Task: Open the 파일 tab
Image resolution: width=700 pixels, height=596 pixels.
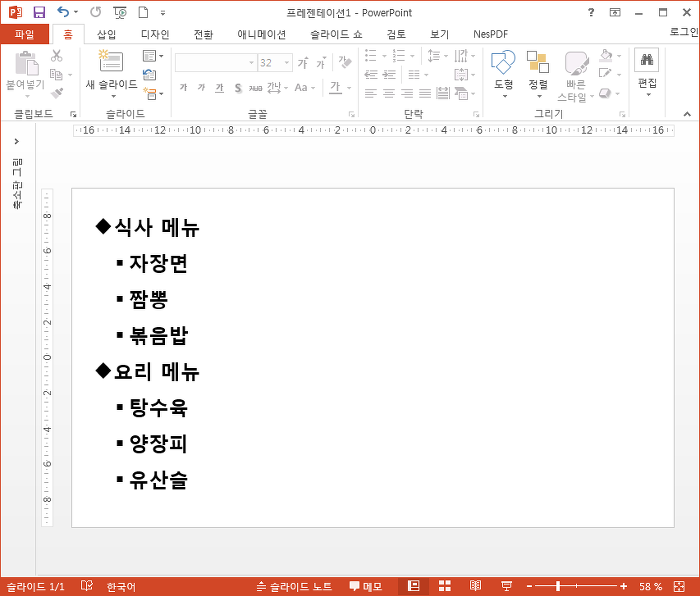Action: click(x=24, y=34)
